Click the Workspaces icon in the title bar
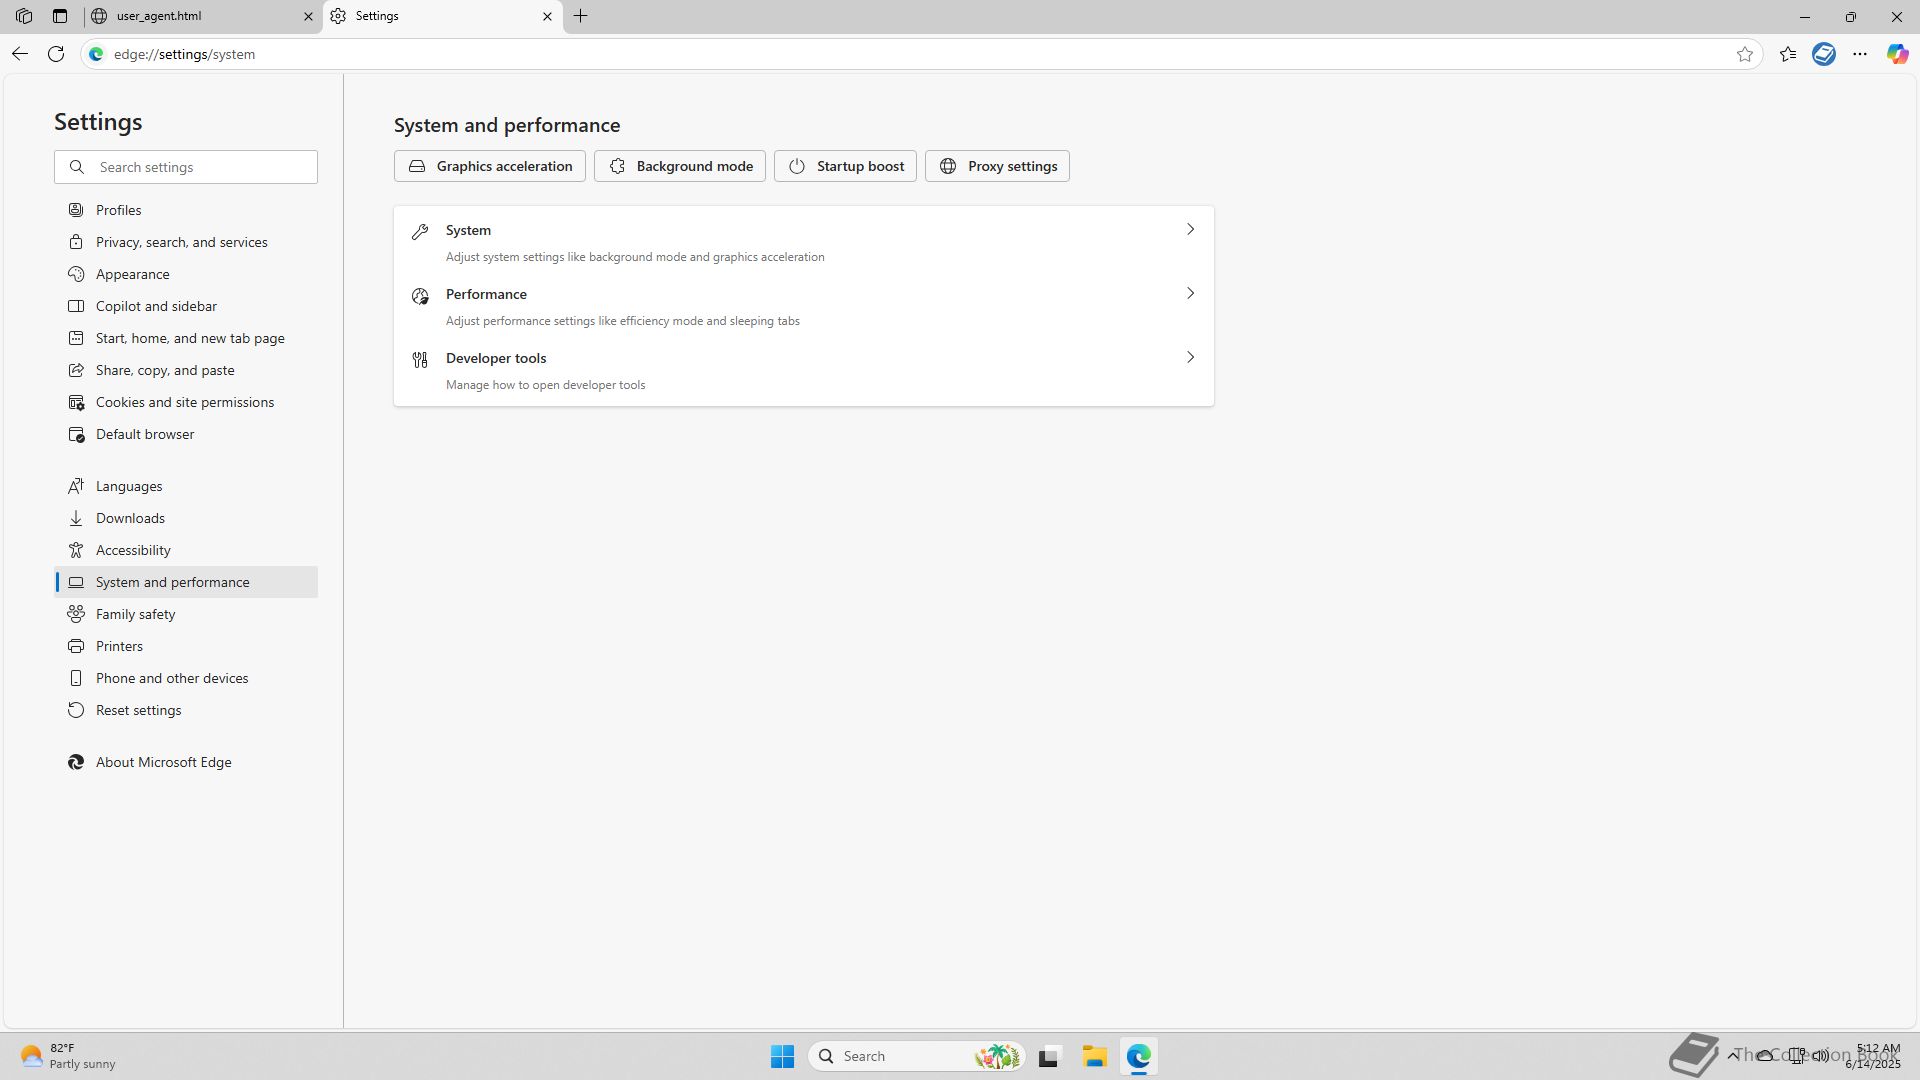The height and width of the screenshot is (1080, 1920). [24, 16]
